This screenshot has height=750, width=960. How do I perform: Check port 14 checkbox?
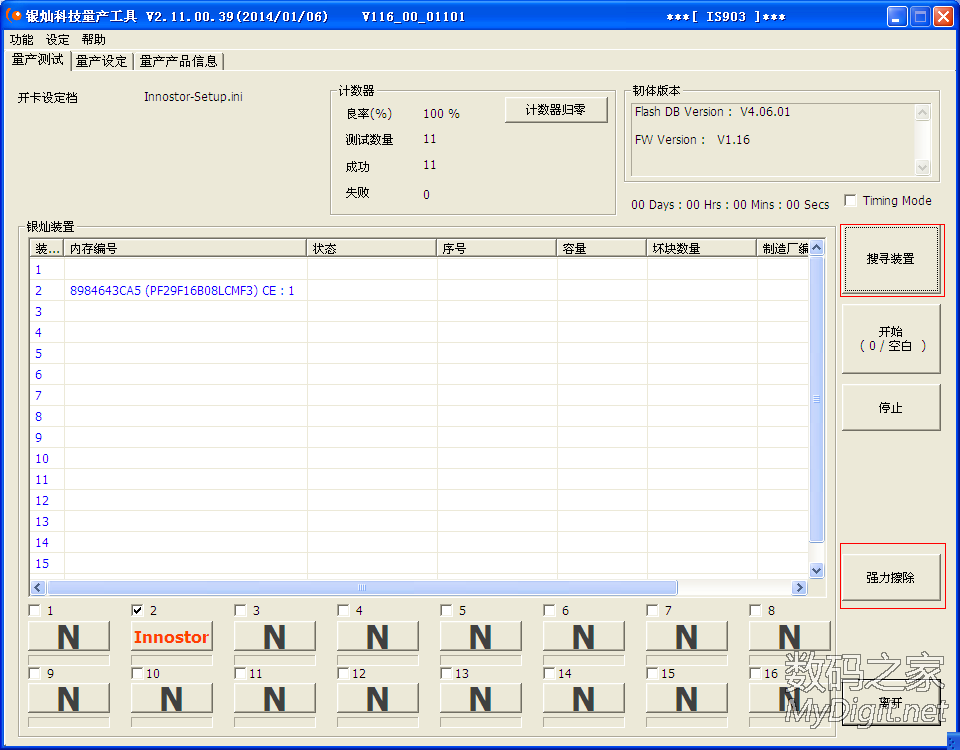[549, 673]
